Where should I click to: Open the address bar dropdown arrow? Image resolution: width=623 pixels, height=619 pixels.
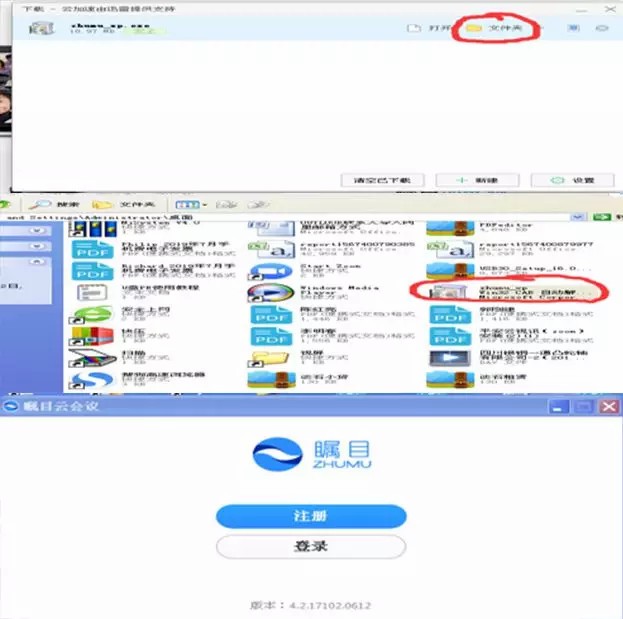(x=578, y=217)
